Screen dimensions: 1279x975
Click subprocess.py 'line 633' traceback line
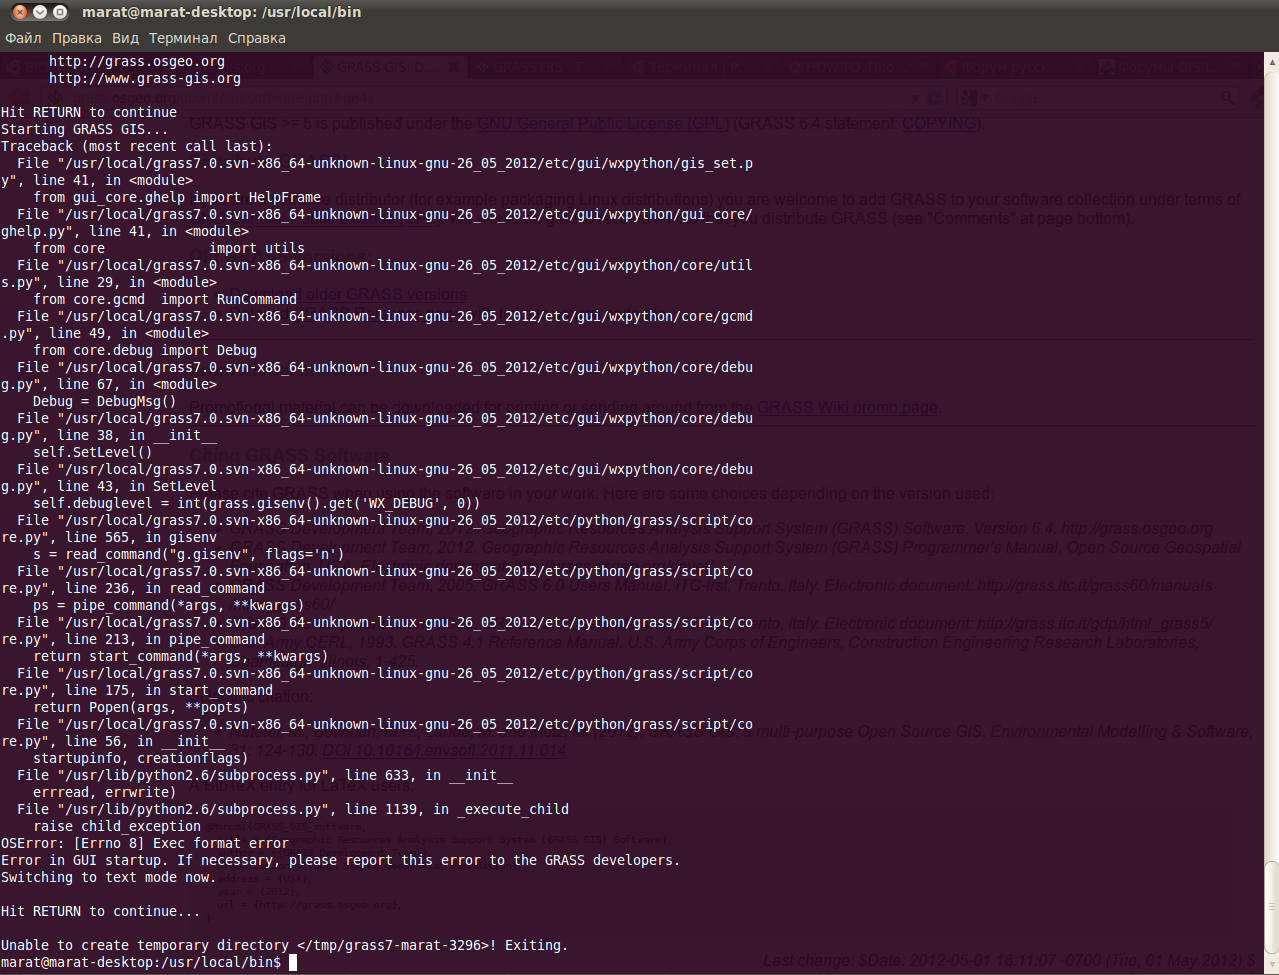pos(265,775)
